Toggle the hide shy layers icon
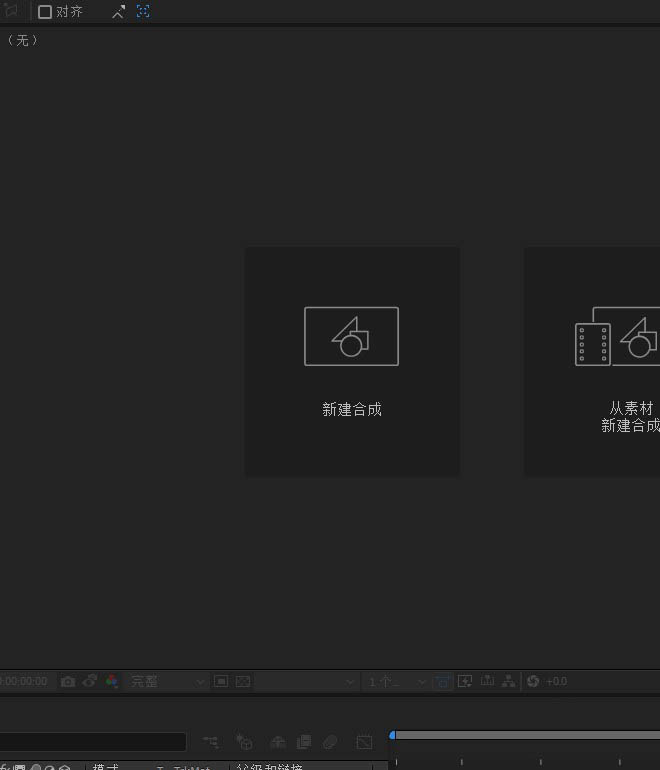The width and height of the screenshot is (660, 770). click(x=278, y=742)
